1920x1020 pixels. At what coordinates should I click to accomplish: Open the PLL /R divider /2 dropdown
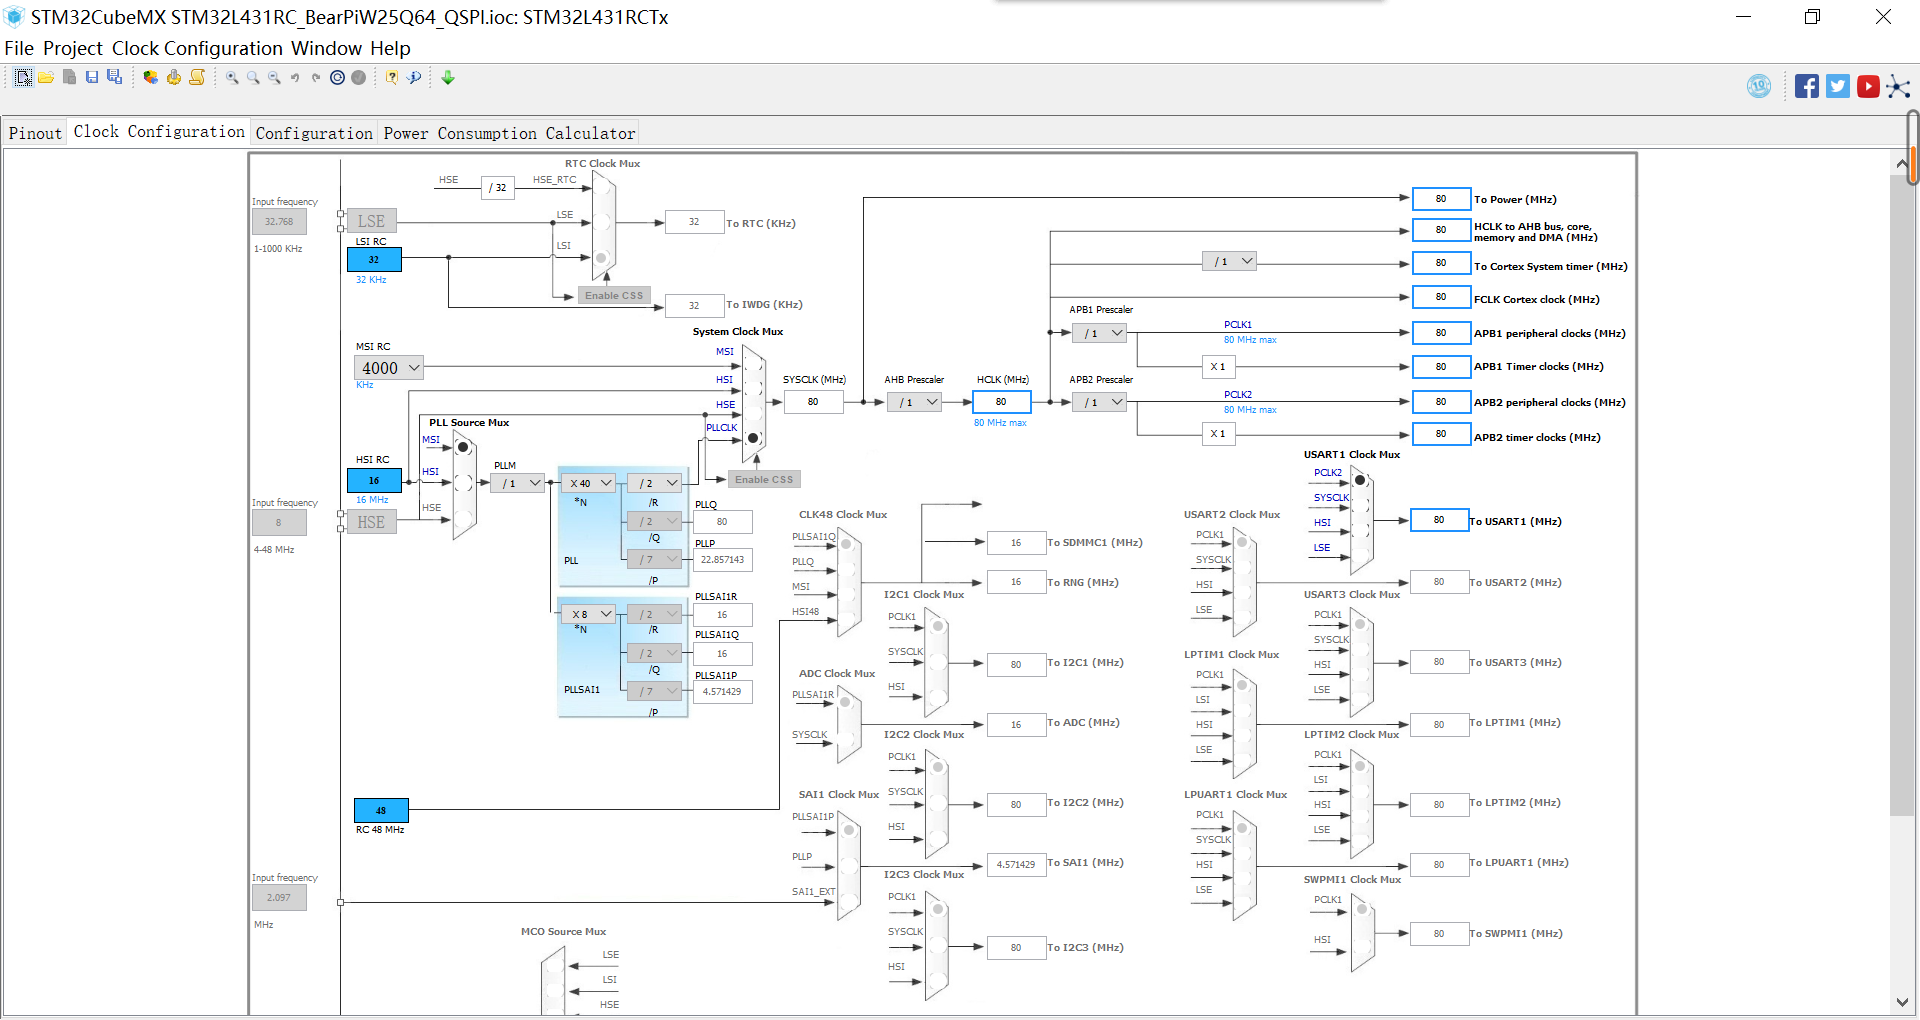[655, 483]
